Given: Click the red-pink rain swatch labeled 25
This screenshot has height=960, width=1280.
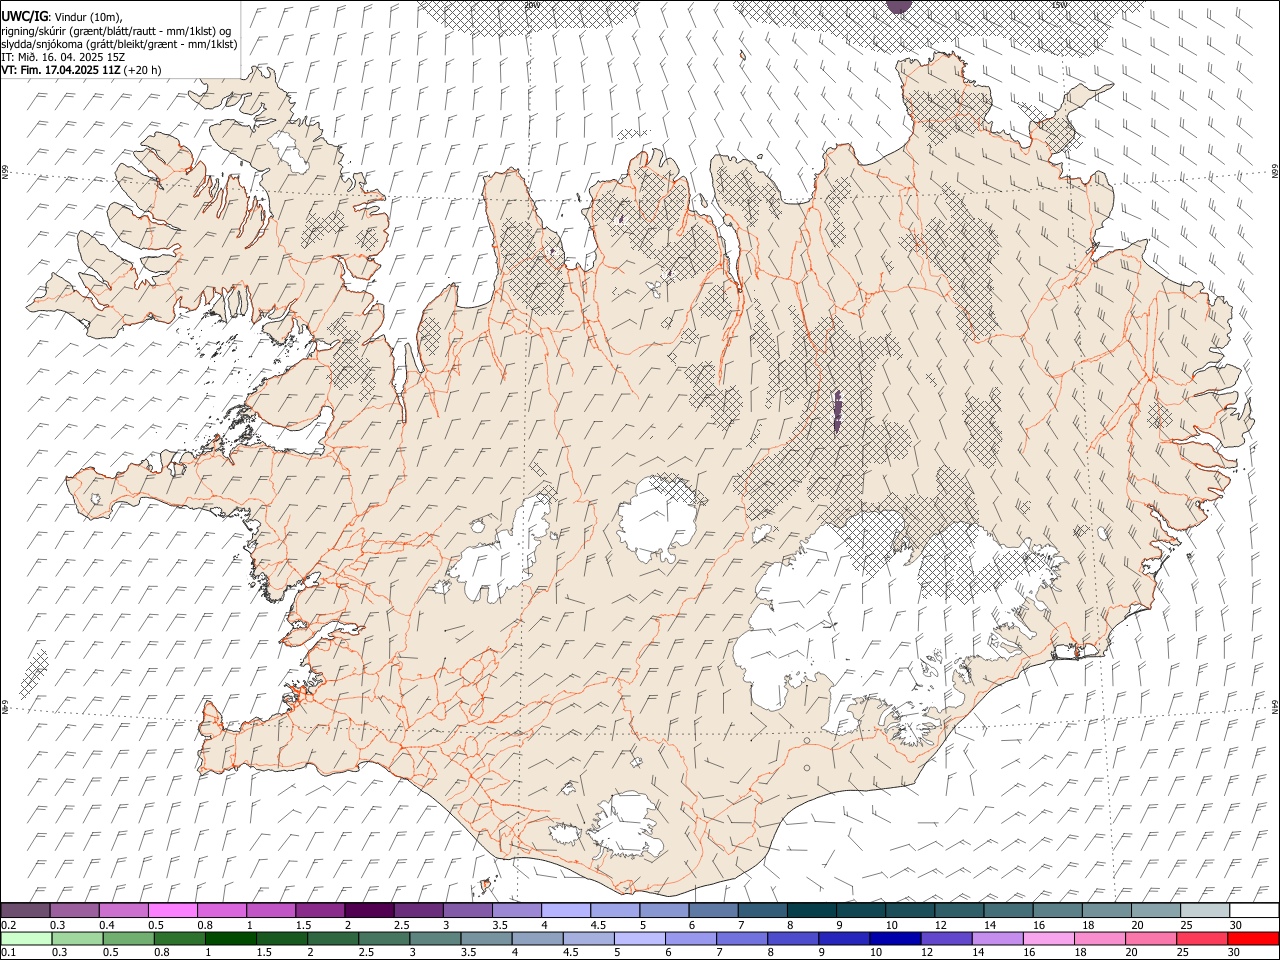Looking at the screenshot, I should [1203, 938].
